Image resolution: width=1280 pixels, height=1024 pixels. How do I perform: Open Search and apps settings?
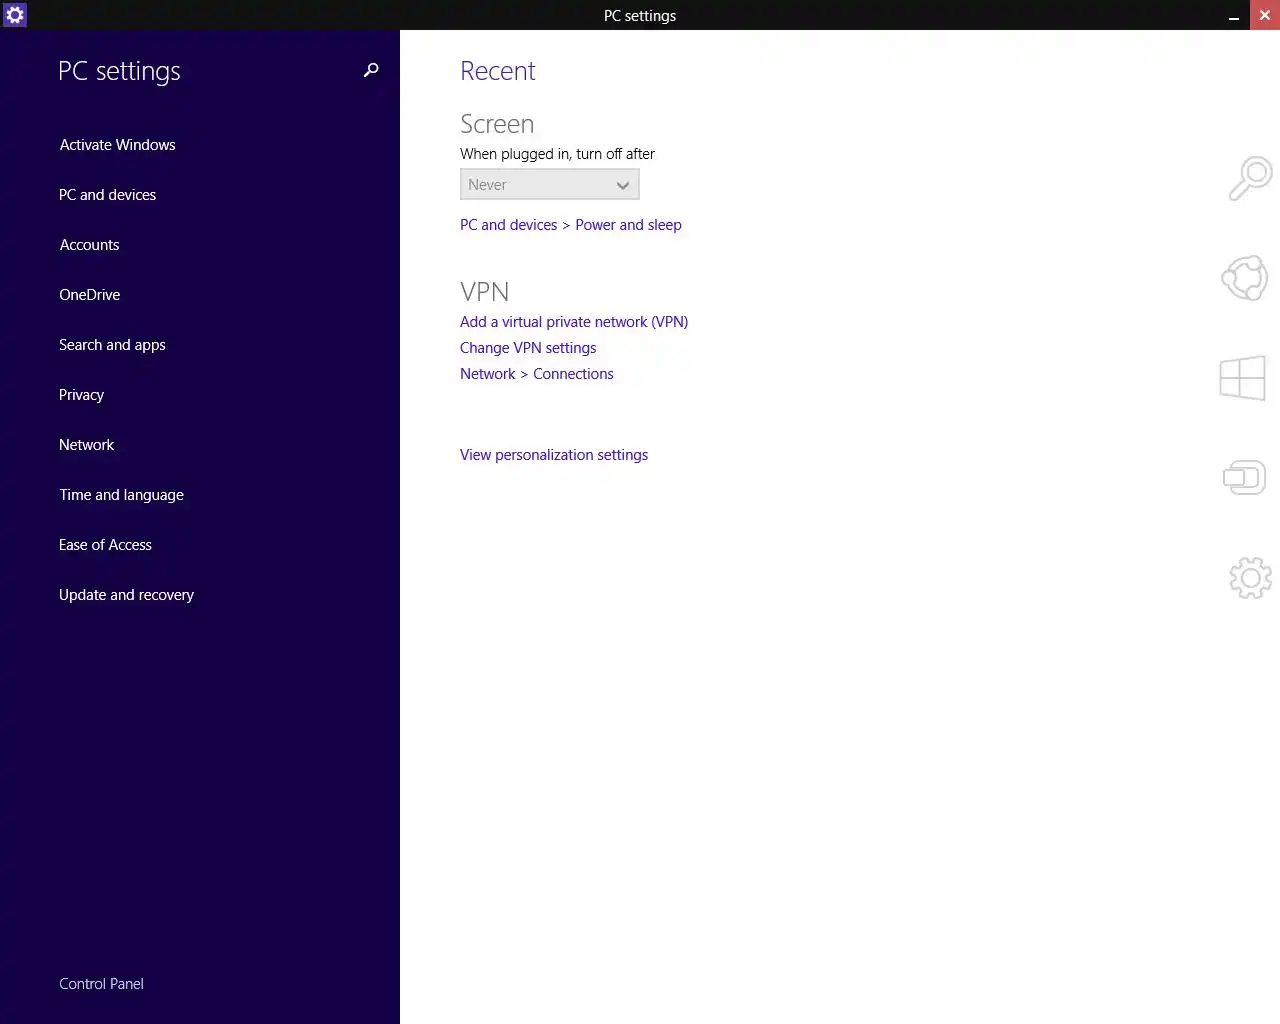(112, 345)
